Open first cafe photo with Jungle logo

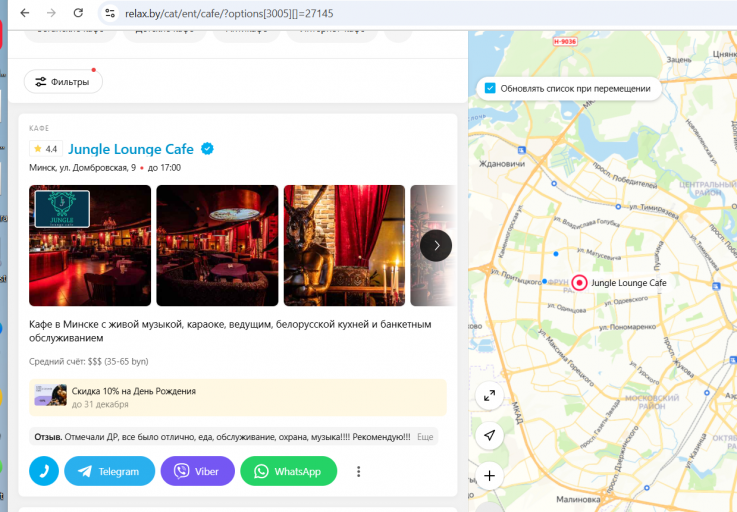click(x=90, y=245)
